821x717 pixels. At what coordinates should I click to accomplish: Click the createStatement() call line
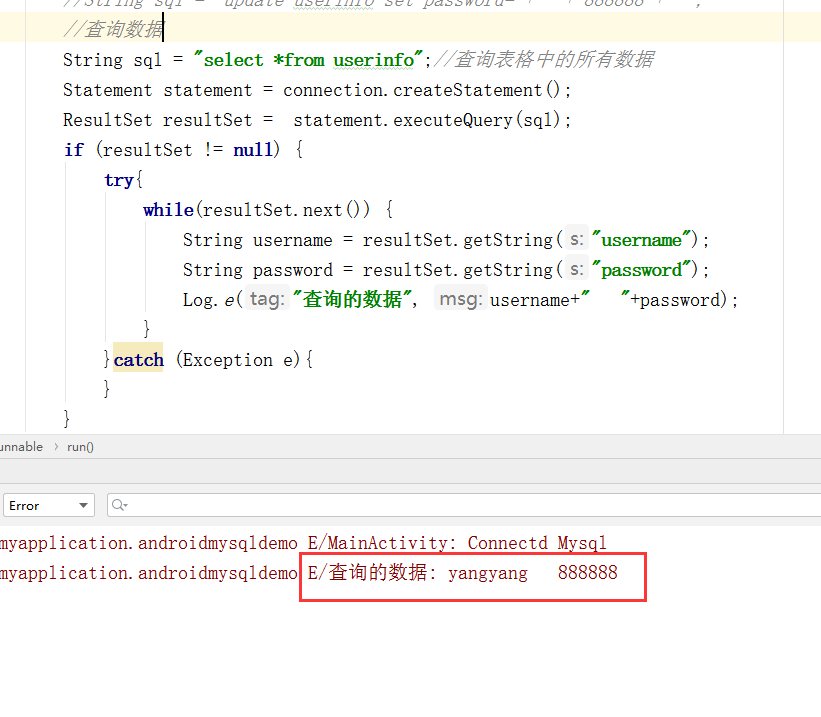pyautogui.click(x=317, y=90)
